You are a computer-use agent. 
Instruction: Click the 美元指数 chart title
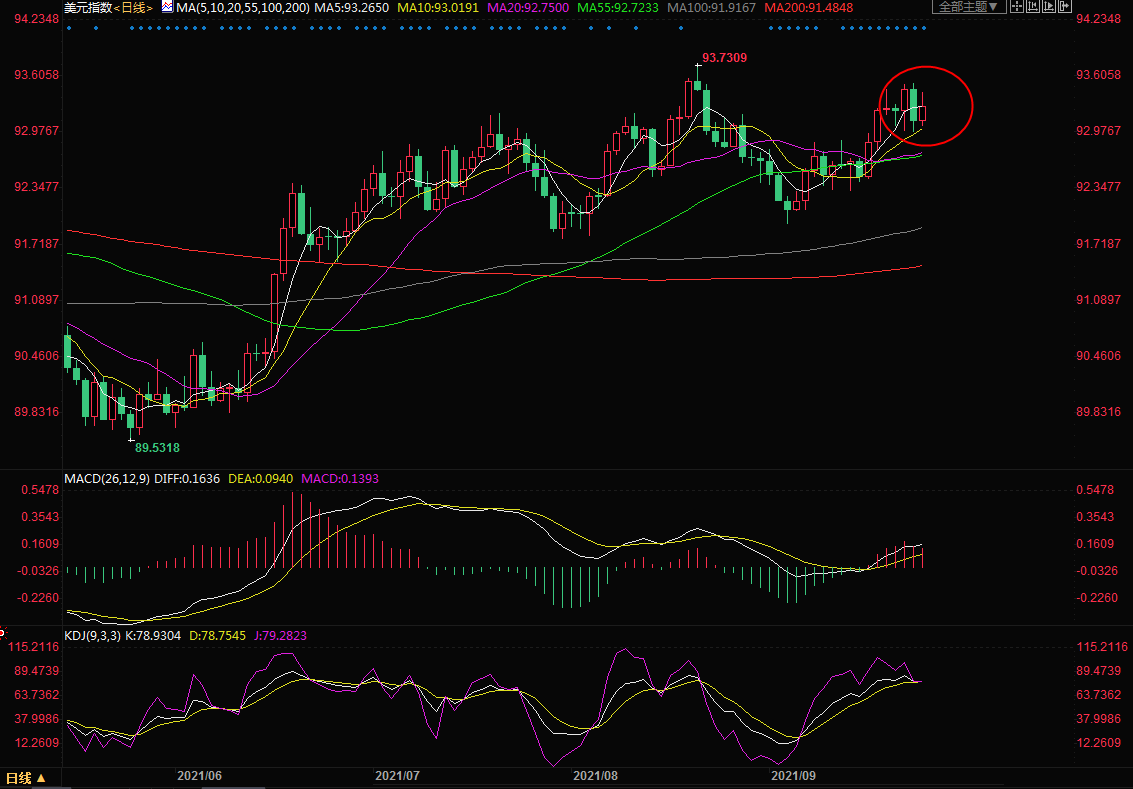tap(86, 7)
